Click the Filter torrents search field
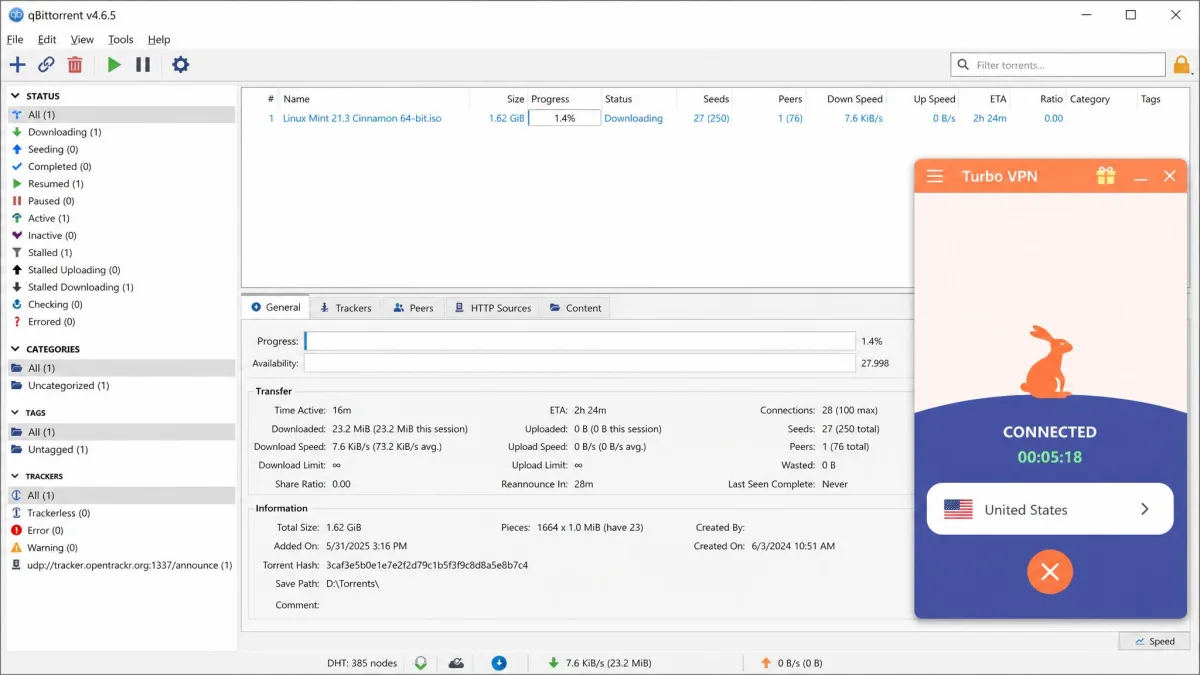The height and width of the screenshot is (675, 1200). pyautogui.click(x=1057, y=65)
